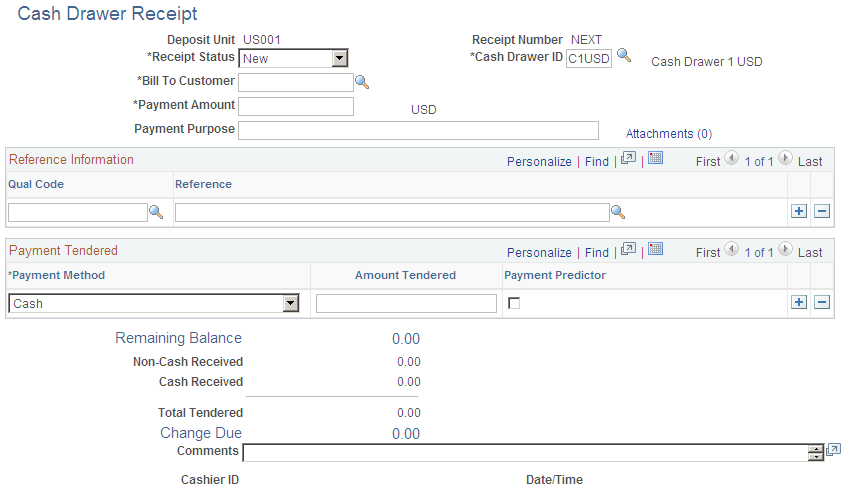Open Reference Information grid in new window icon
This screenshot has height=495, width=844.
point(628,158)
